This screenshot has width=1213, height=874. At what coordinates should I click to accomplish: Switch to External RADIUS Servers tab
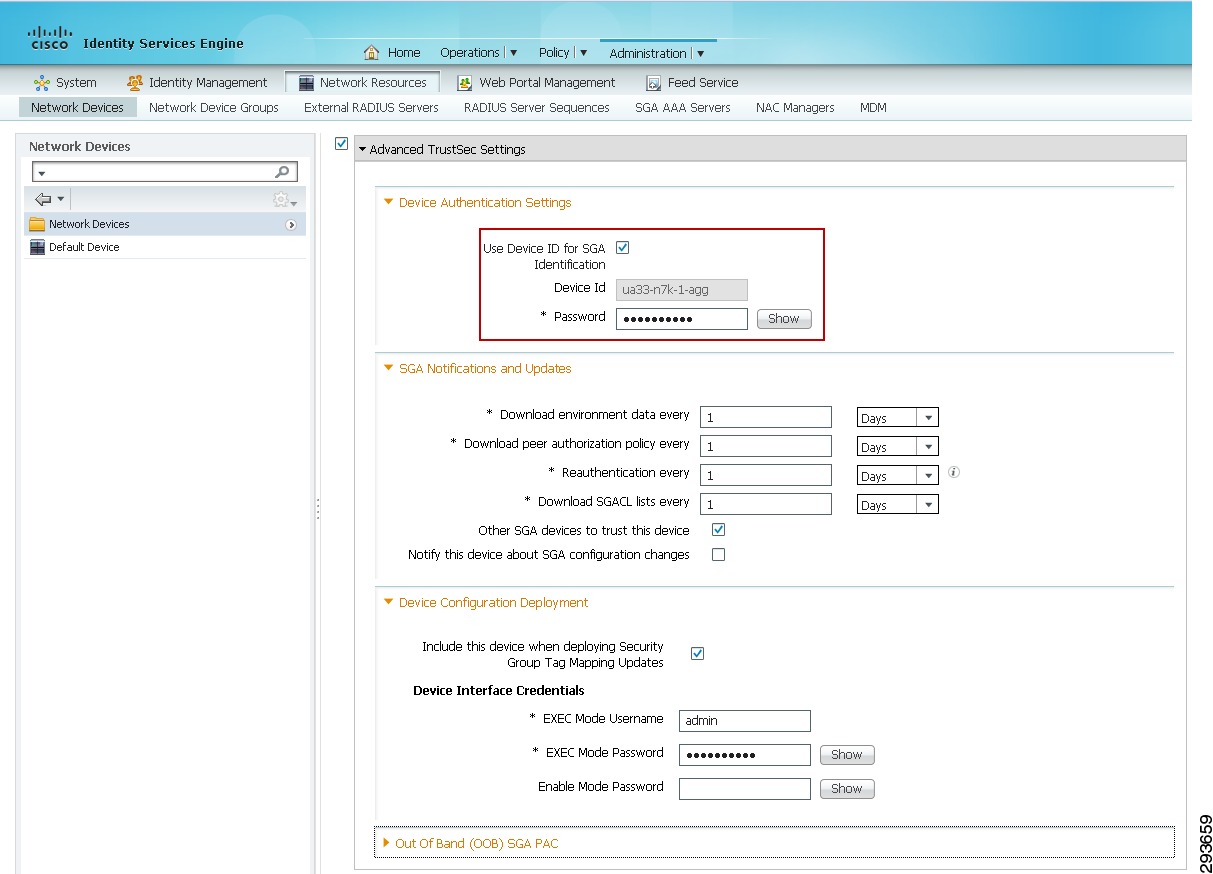click(371, 107)
